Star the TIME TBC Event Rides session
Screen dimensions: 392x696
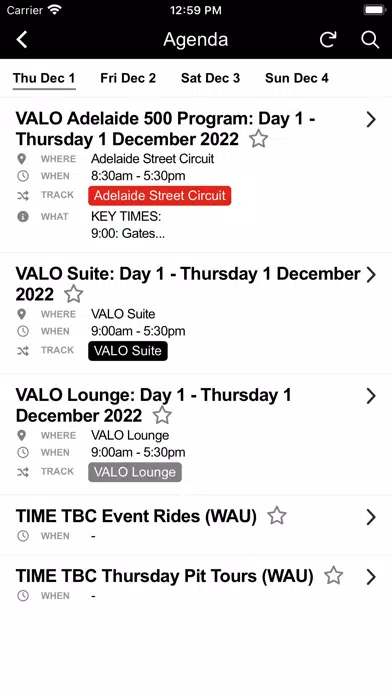coord(277,515)
